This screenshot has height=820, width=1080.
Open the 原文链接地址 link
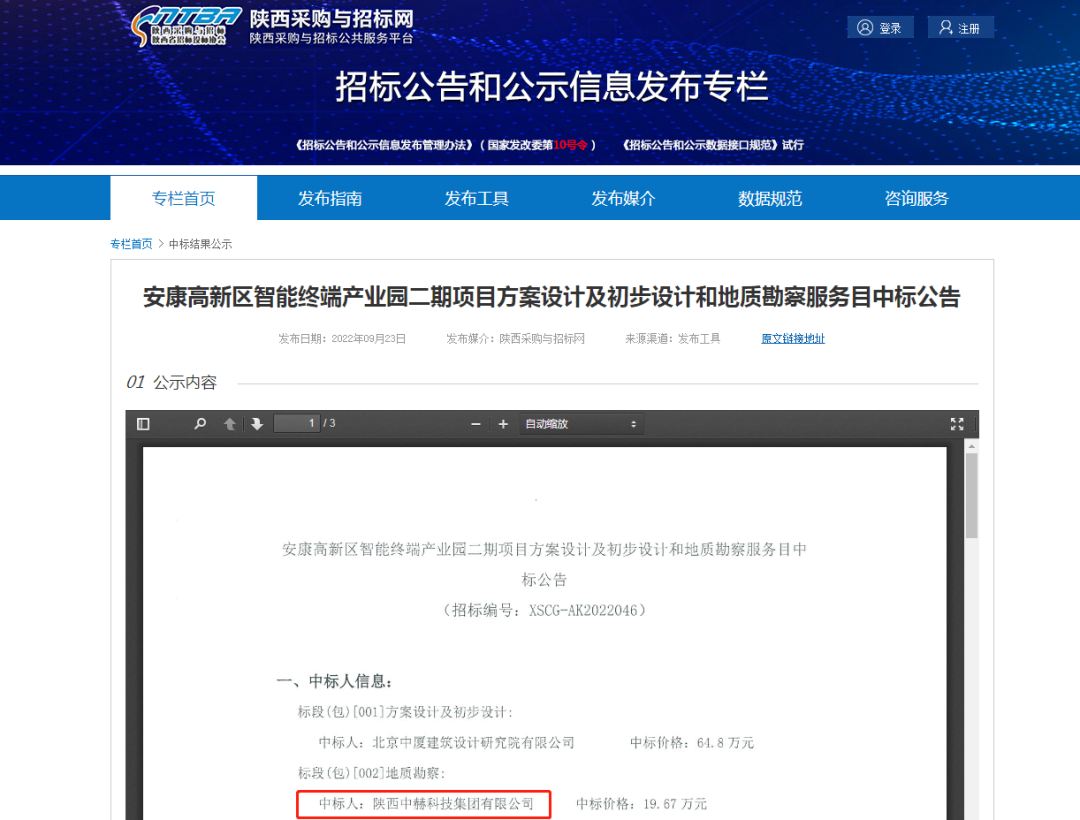793,339
